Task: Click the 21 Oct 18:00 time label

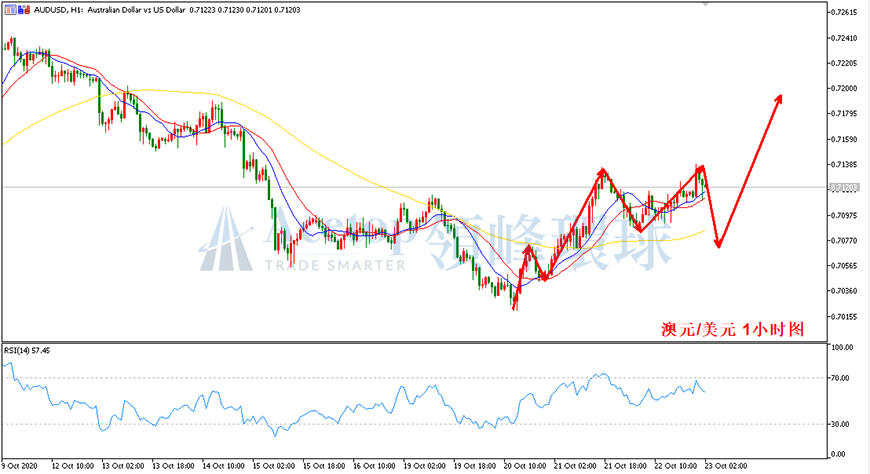Action: [x=627, y=466]
